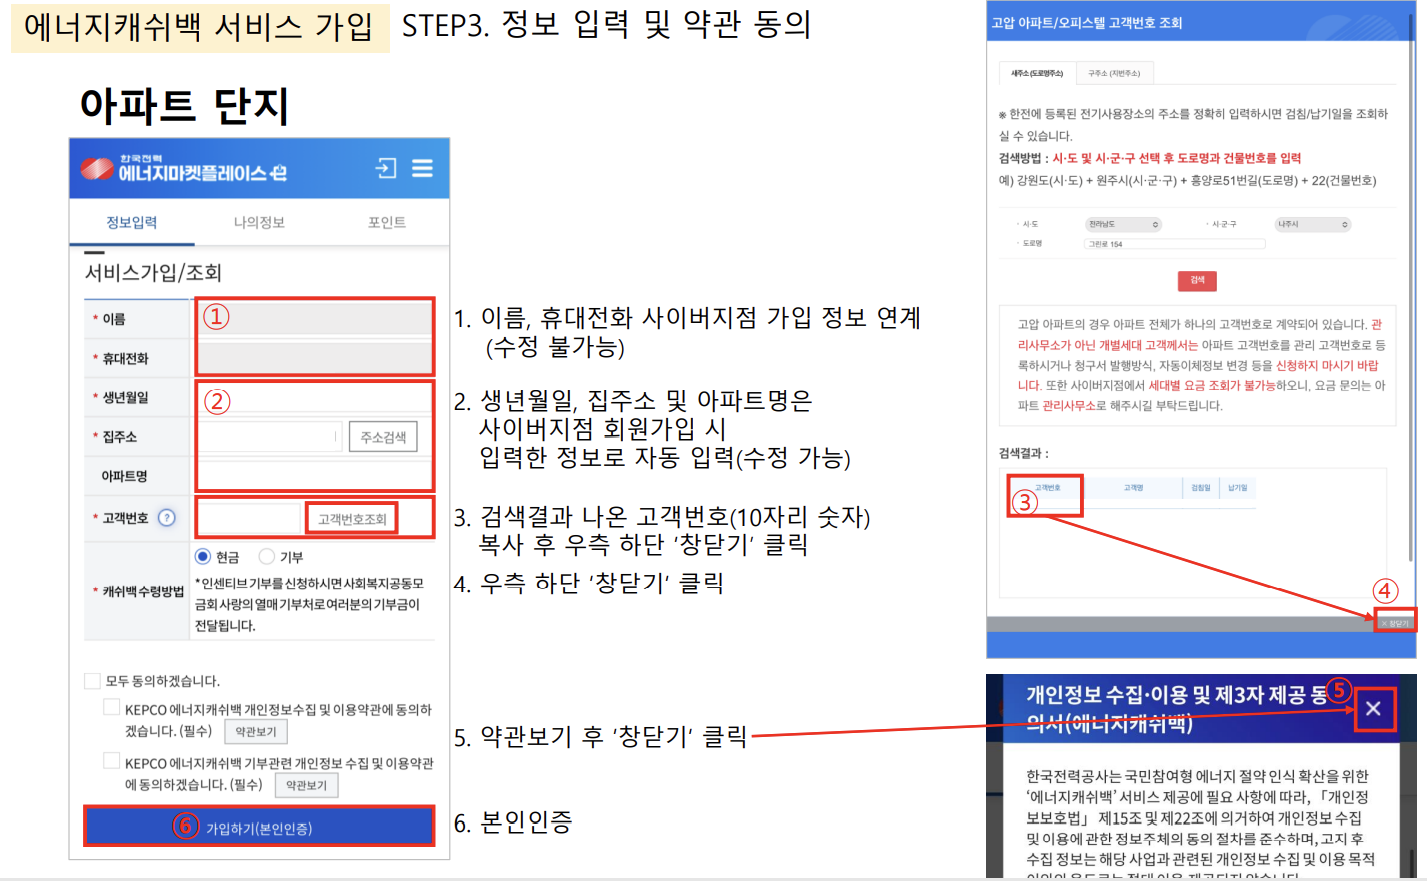Click the 서비스가입/조회 heading

point(153,273)
